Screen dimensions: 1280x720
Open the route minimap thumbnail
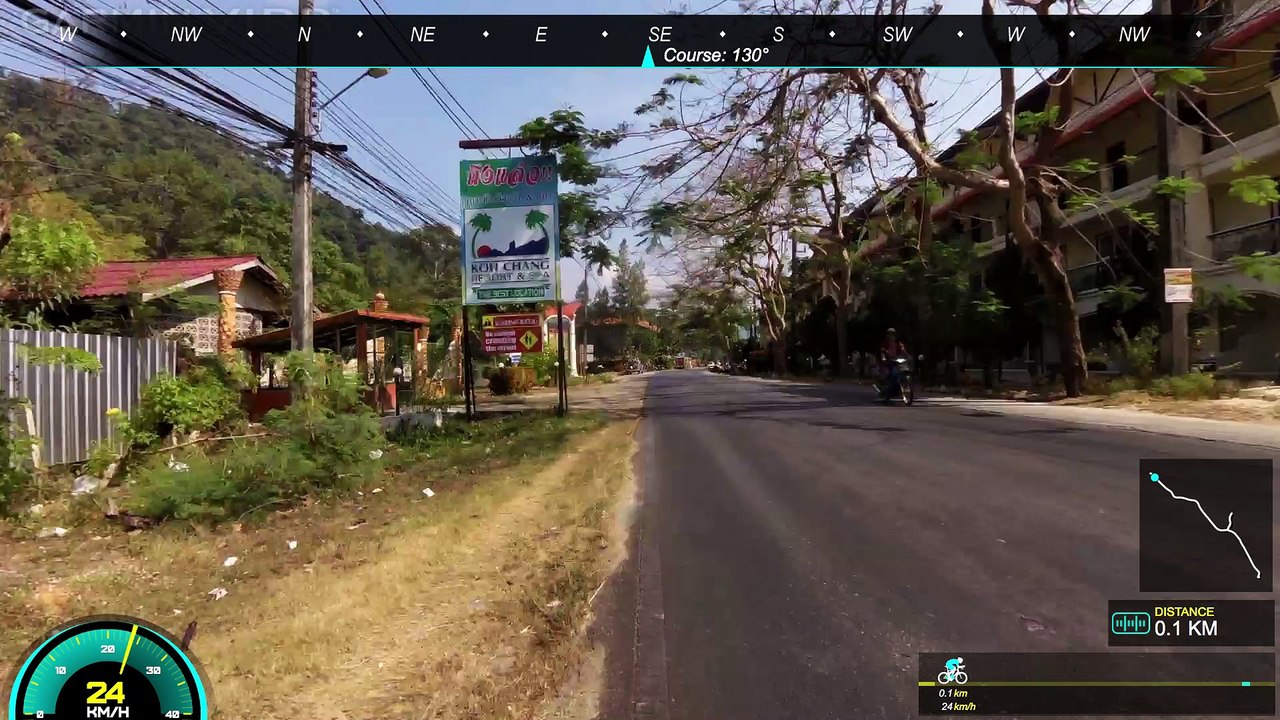coord(1206,525)
